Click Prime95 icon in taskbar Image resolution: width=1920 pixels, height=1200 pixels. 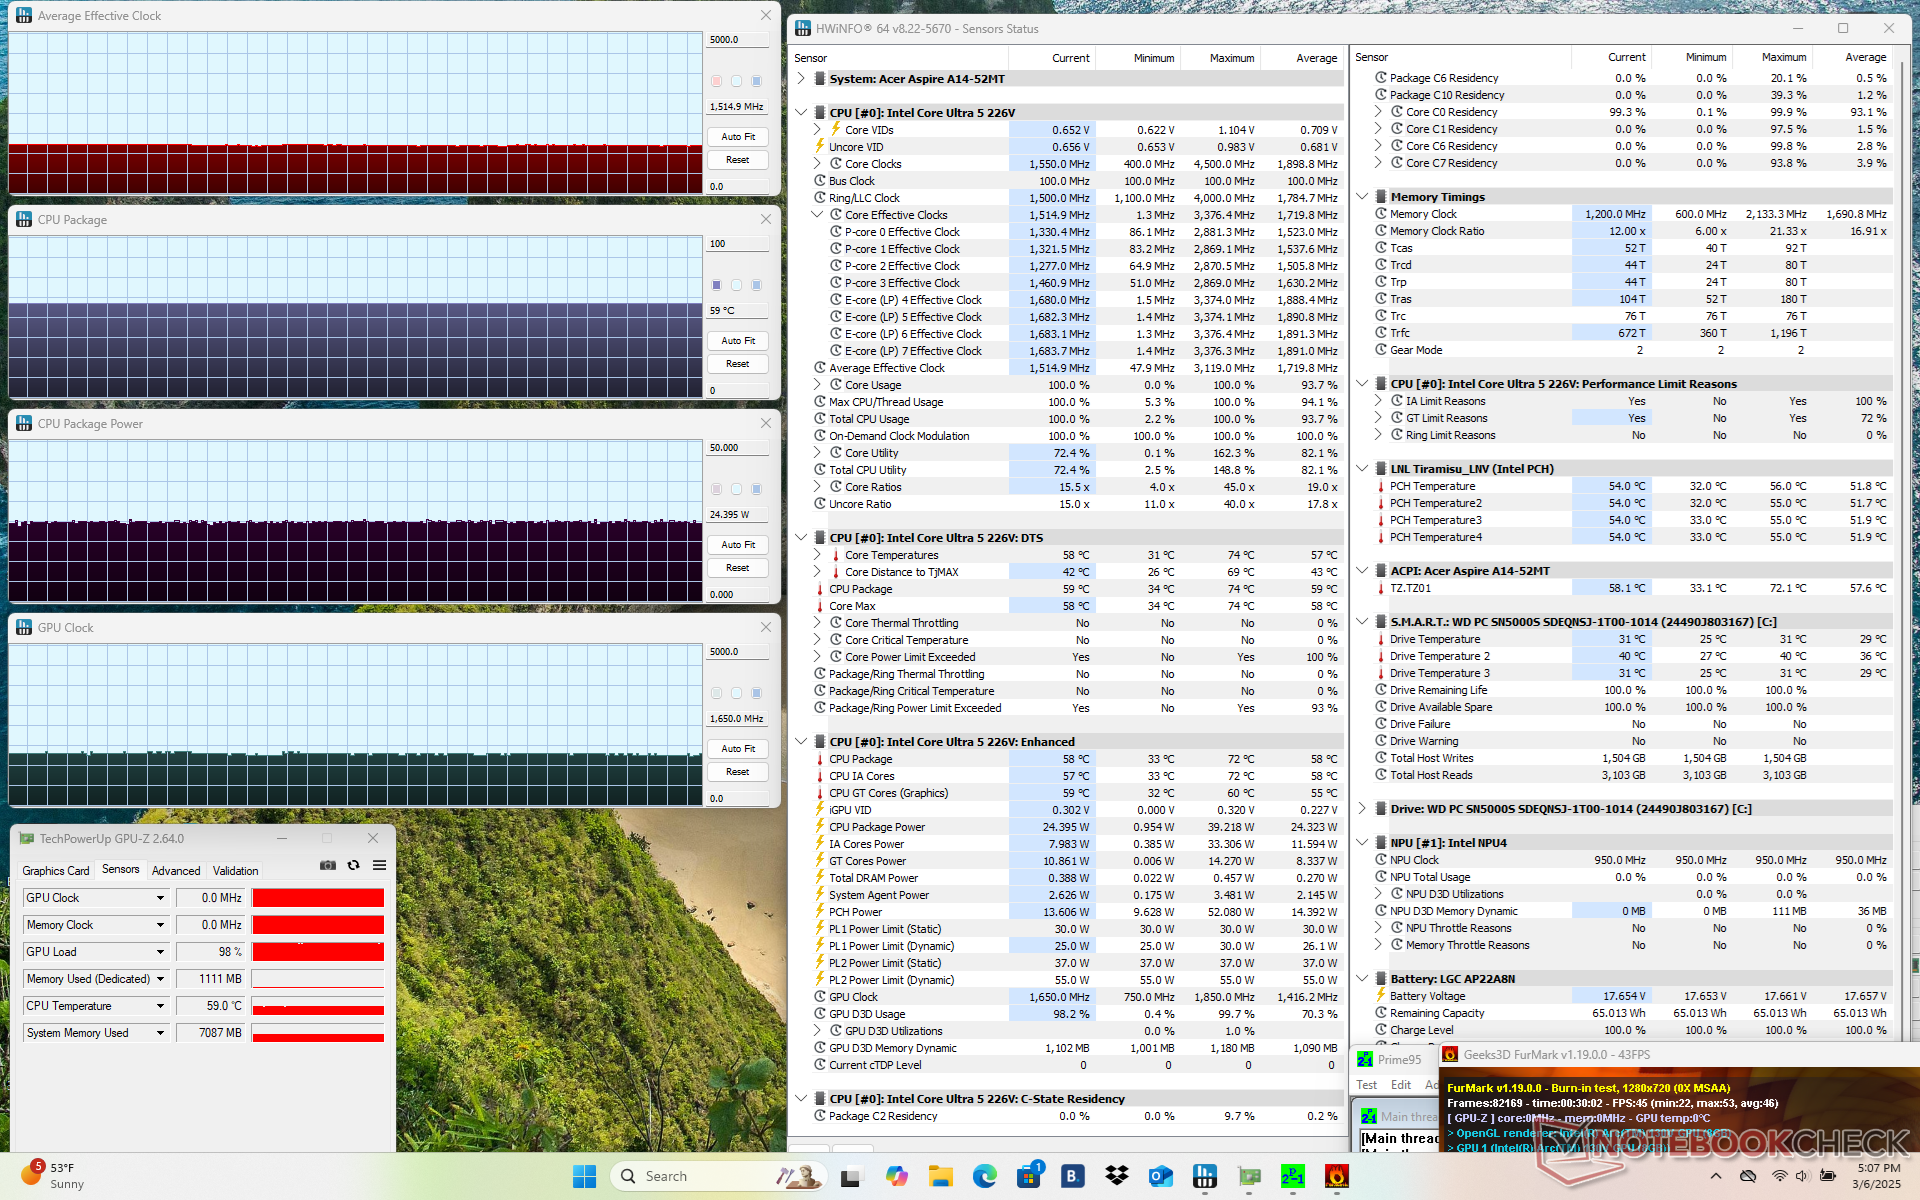tap(1292, 1176)
